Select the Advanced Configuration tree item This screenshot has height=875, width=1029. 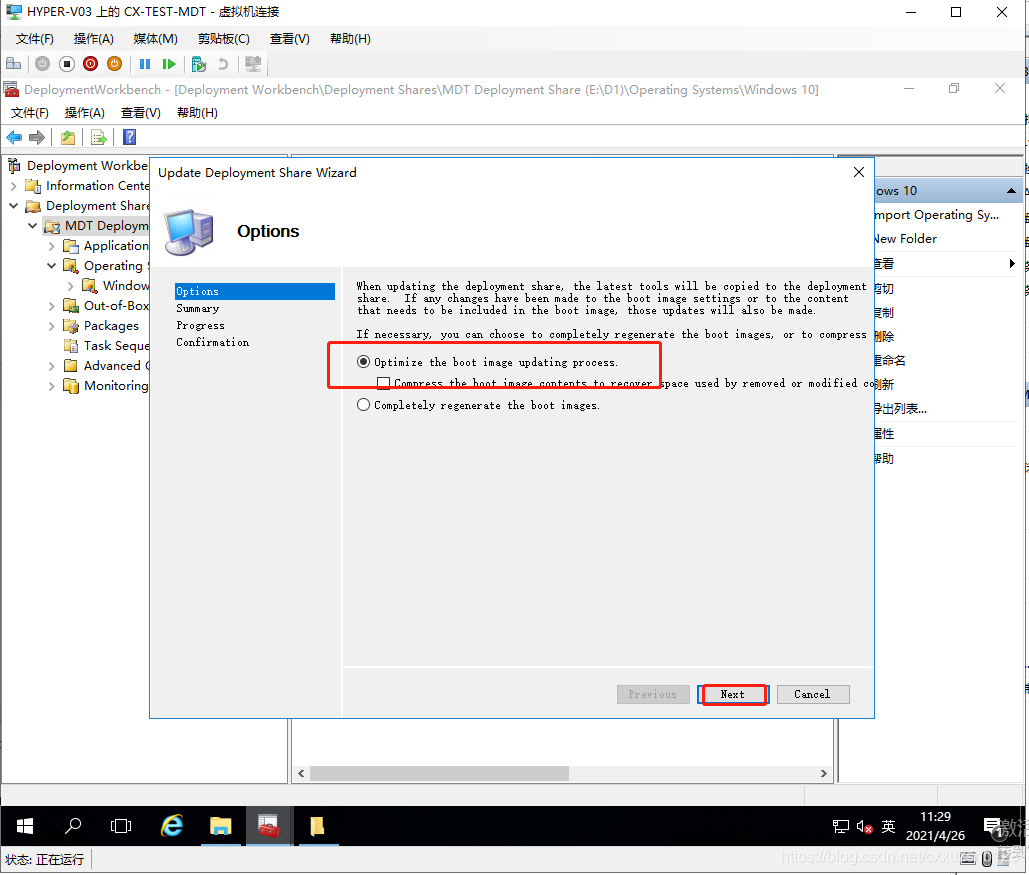tap(107, 366)
